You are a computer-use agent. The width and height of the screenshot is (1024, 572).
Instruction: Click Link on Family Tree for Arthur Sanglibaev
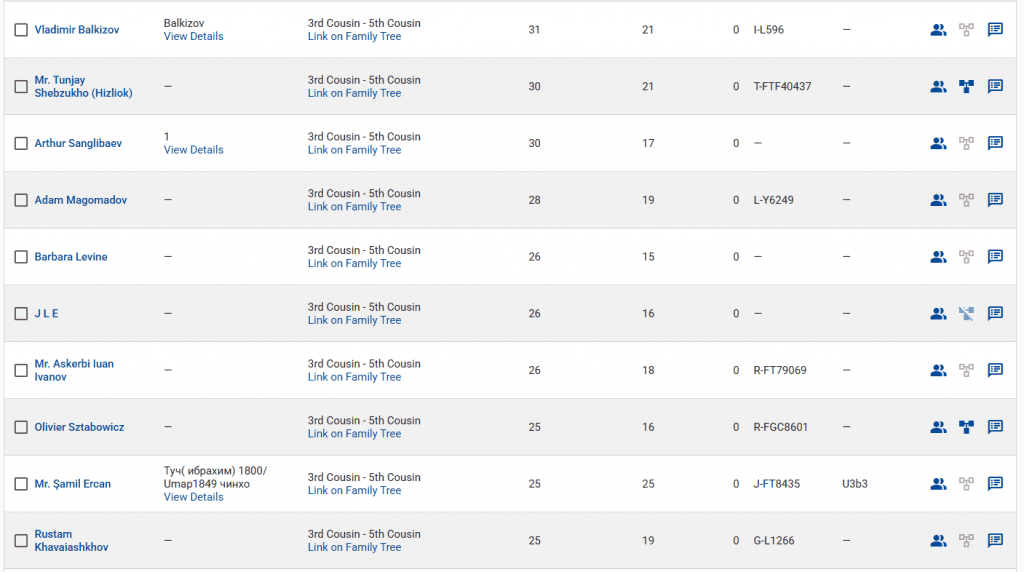[x=354, y=150]
